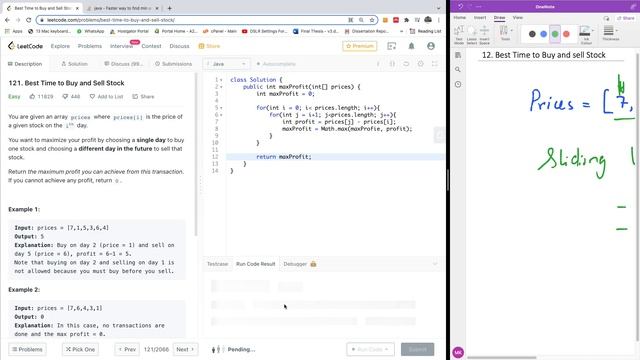The width and height of the screenshot is (640, 360).
Task: Go to the Prev problem
Action: (x=127, y=349)
